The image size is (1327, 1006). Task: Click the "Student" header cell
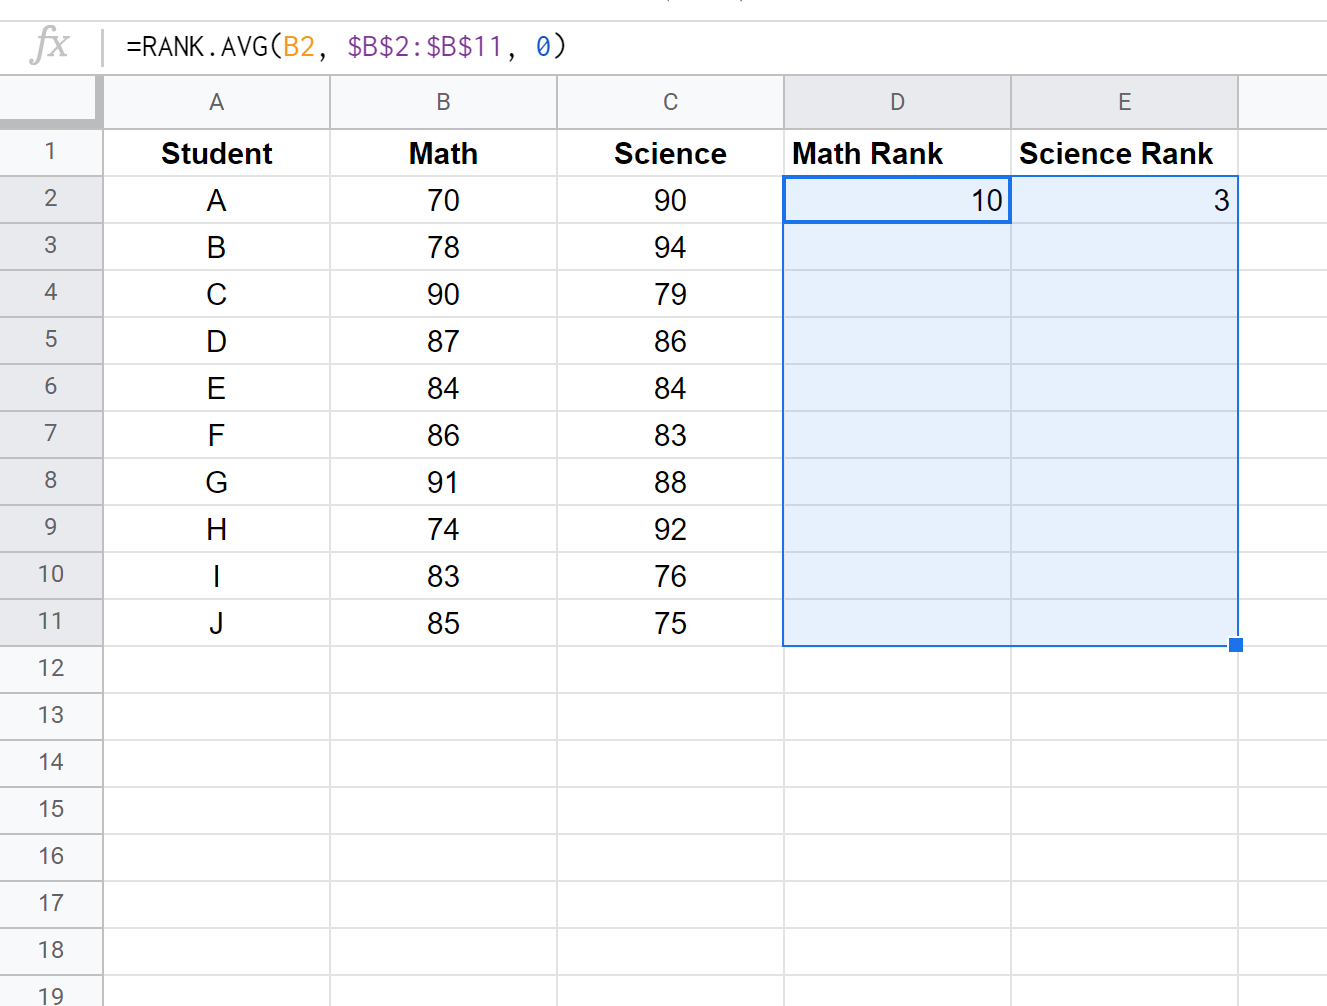(x=216, y=153)
